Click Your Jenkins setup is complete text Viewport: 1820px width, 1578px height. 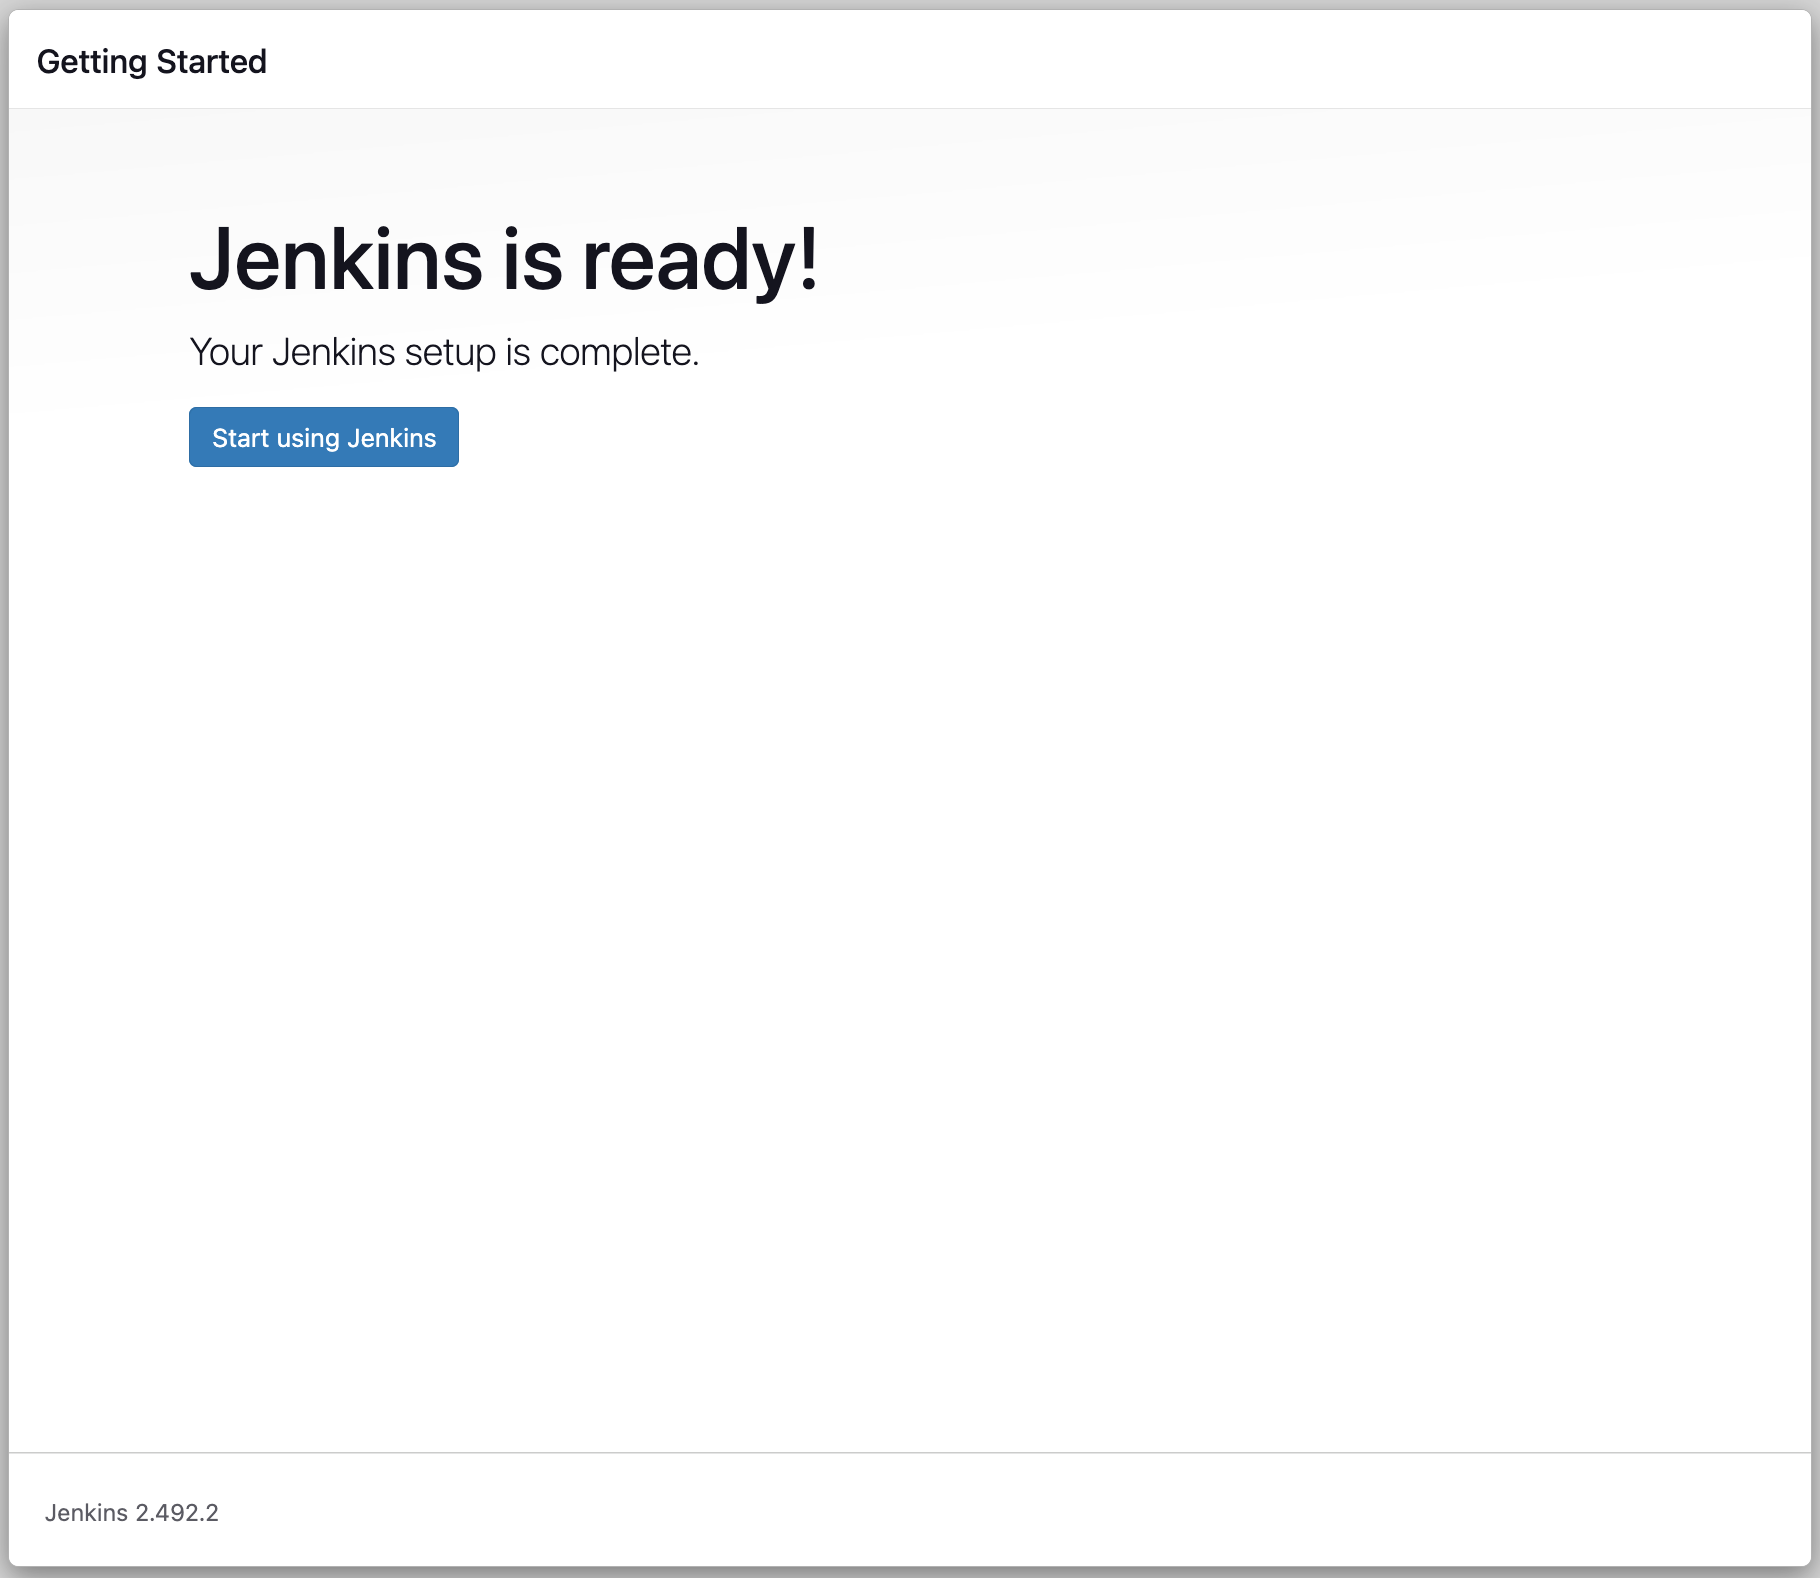coord(445,351)
